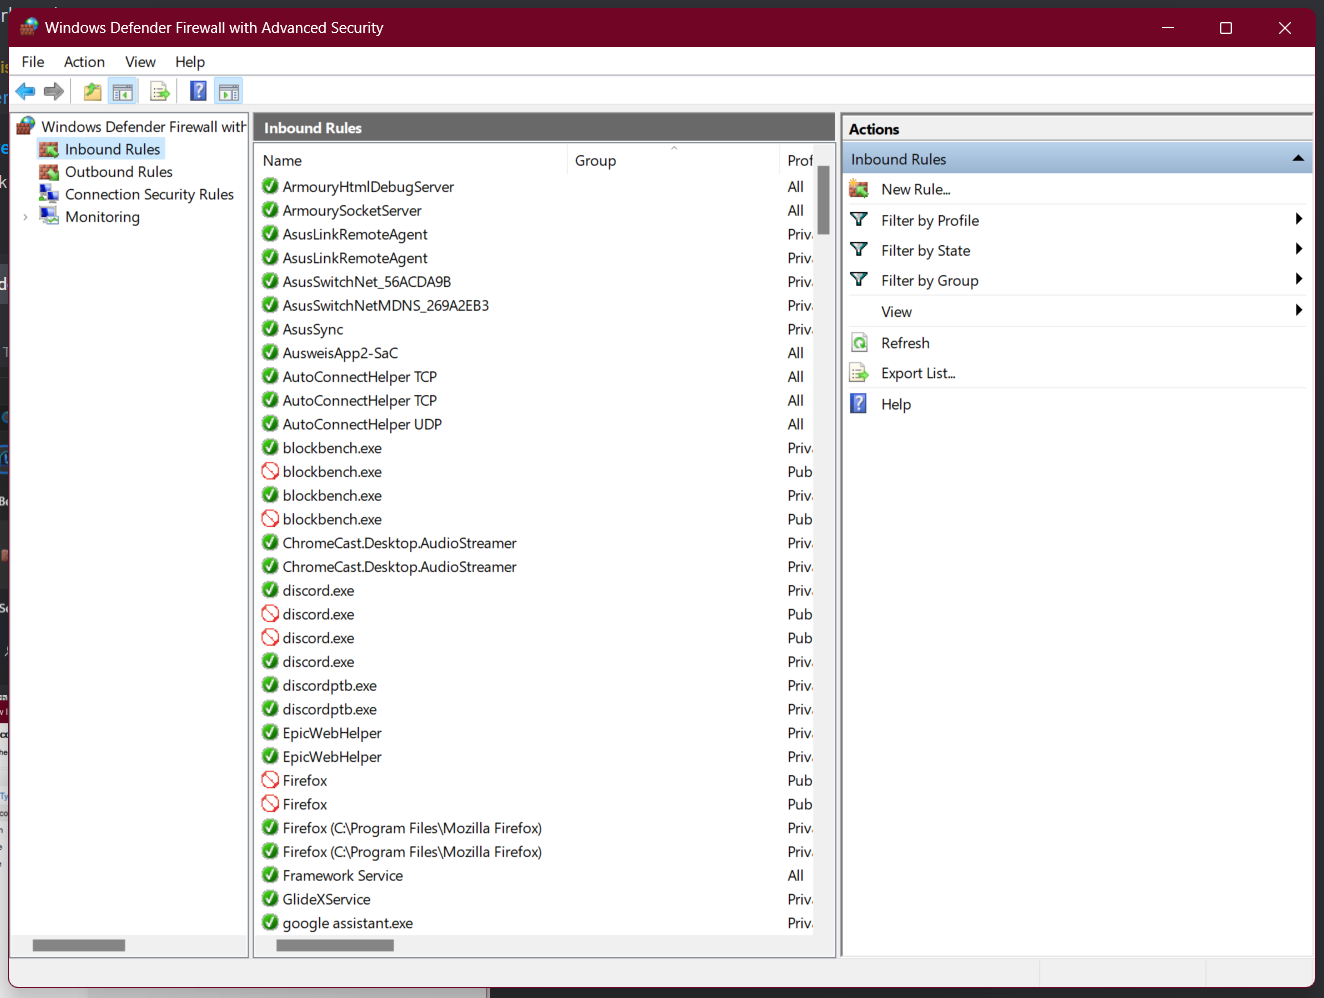Click the Export List toolbar icon
This screenshot has height=998, width=1324.
click(x=159, y=92)
